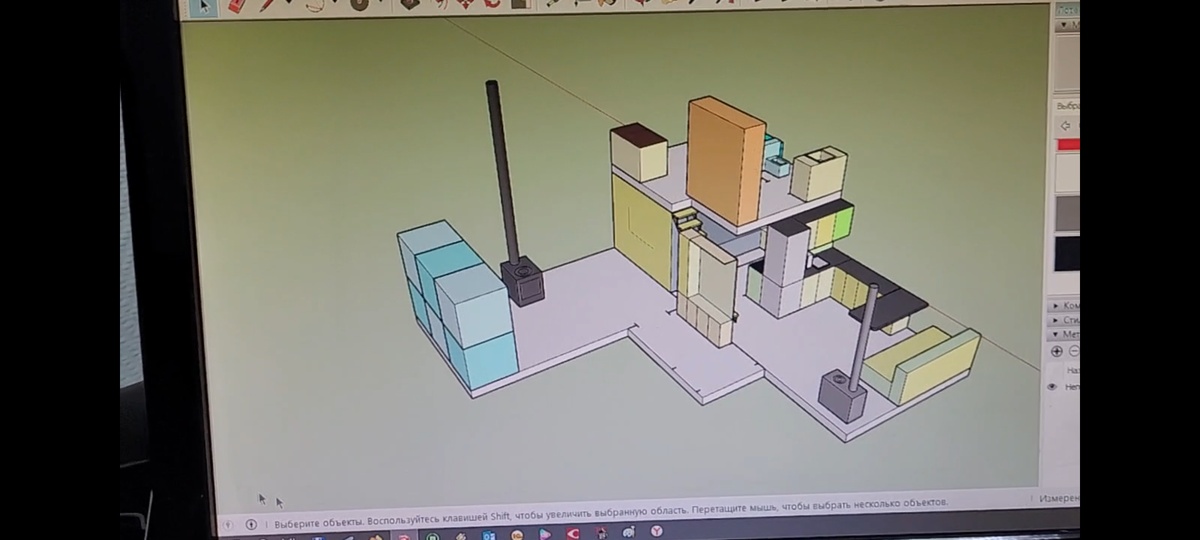Screen dimensions: 1200x540
Task: Open Yandex browser from the taskbar
Action: point(657,532)
